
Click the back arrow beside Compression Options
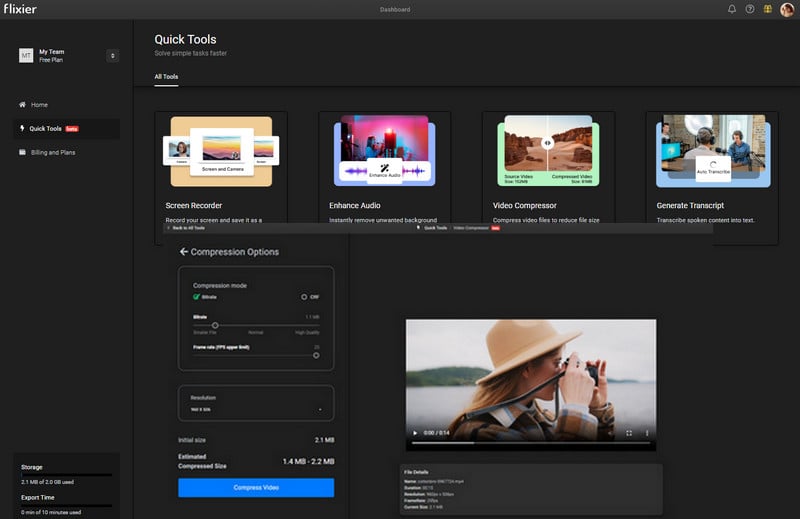184,252
